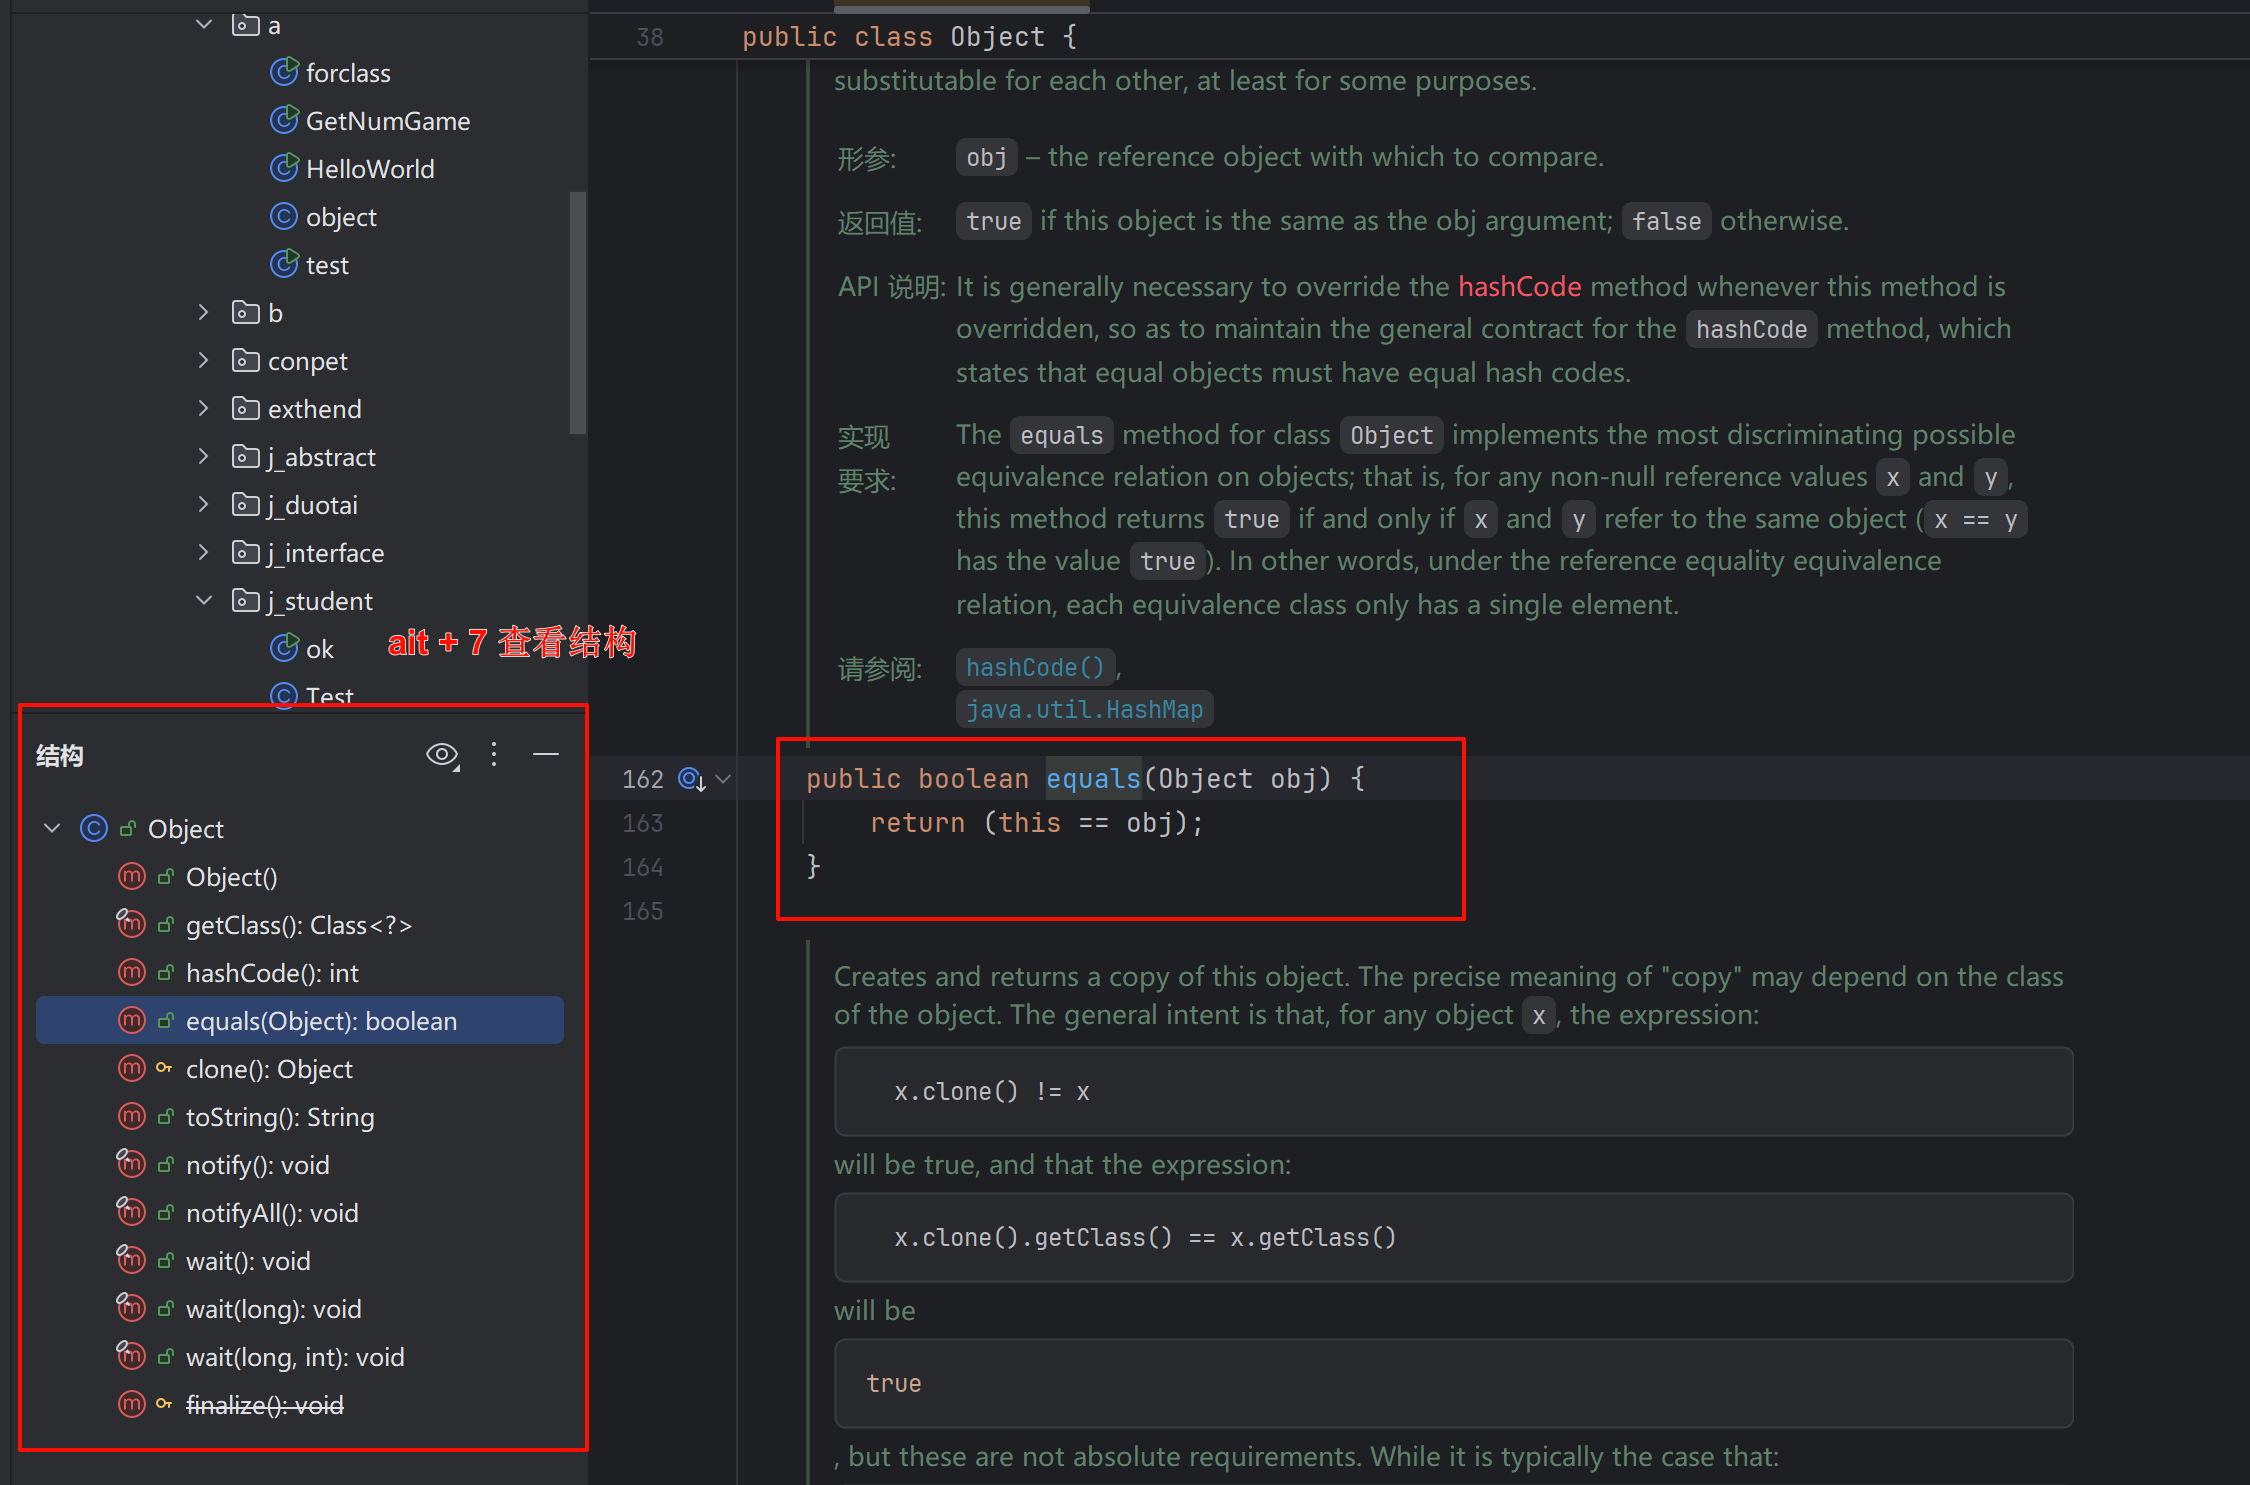Click the override gutter icon on line 162

pyautogui.click(x=691, y=778)
